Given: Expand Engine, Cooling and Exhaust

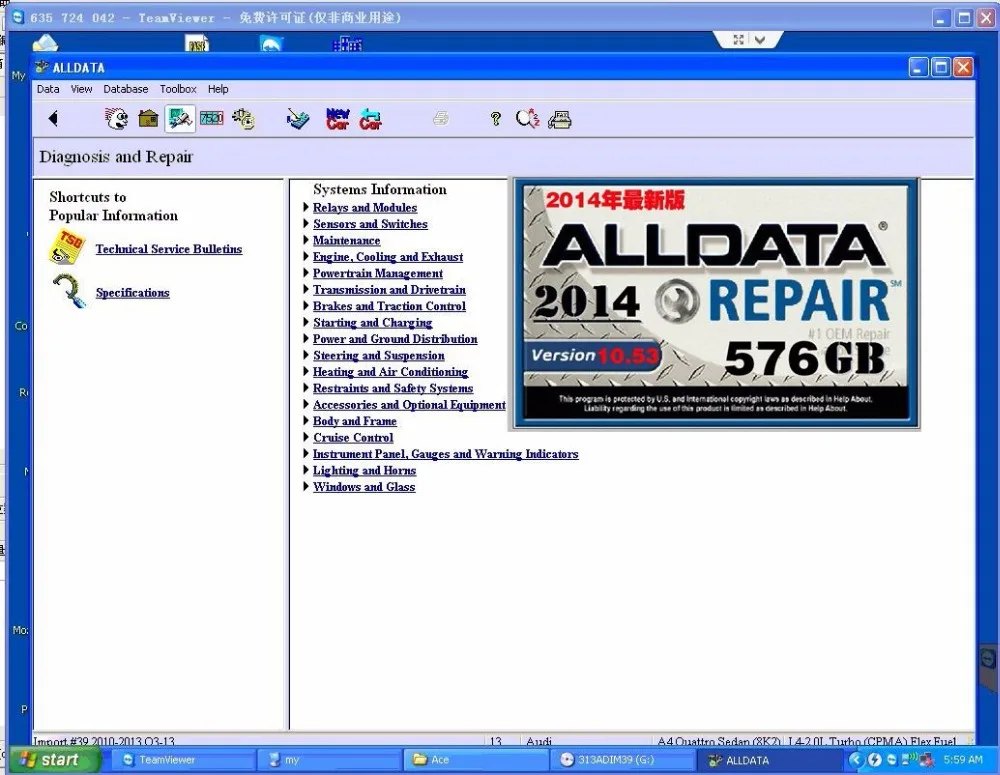Looking at the screenshot, I should pos(388,256).
